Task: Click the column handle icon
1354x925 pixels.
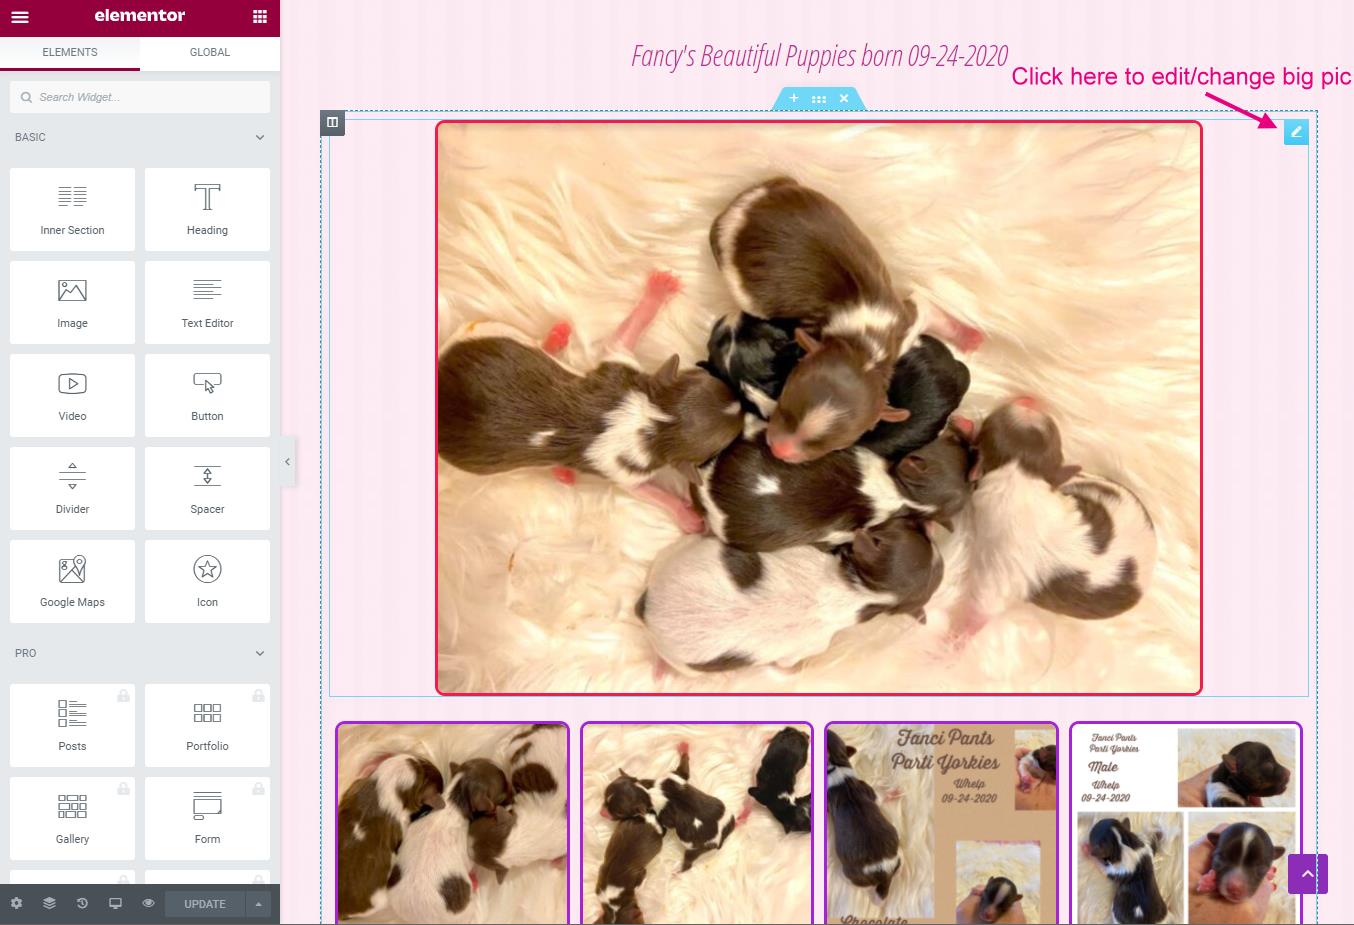Action: pyautogui.click(x=333, y=123)
